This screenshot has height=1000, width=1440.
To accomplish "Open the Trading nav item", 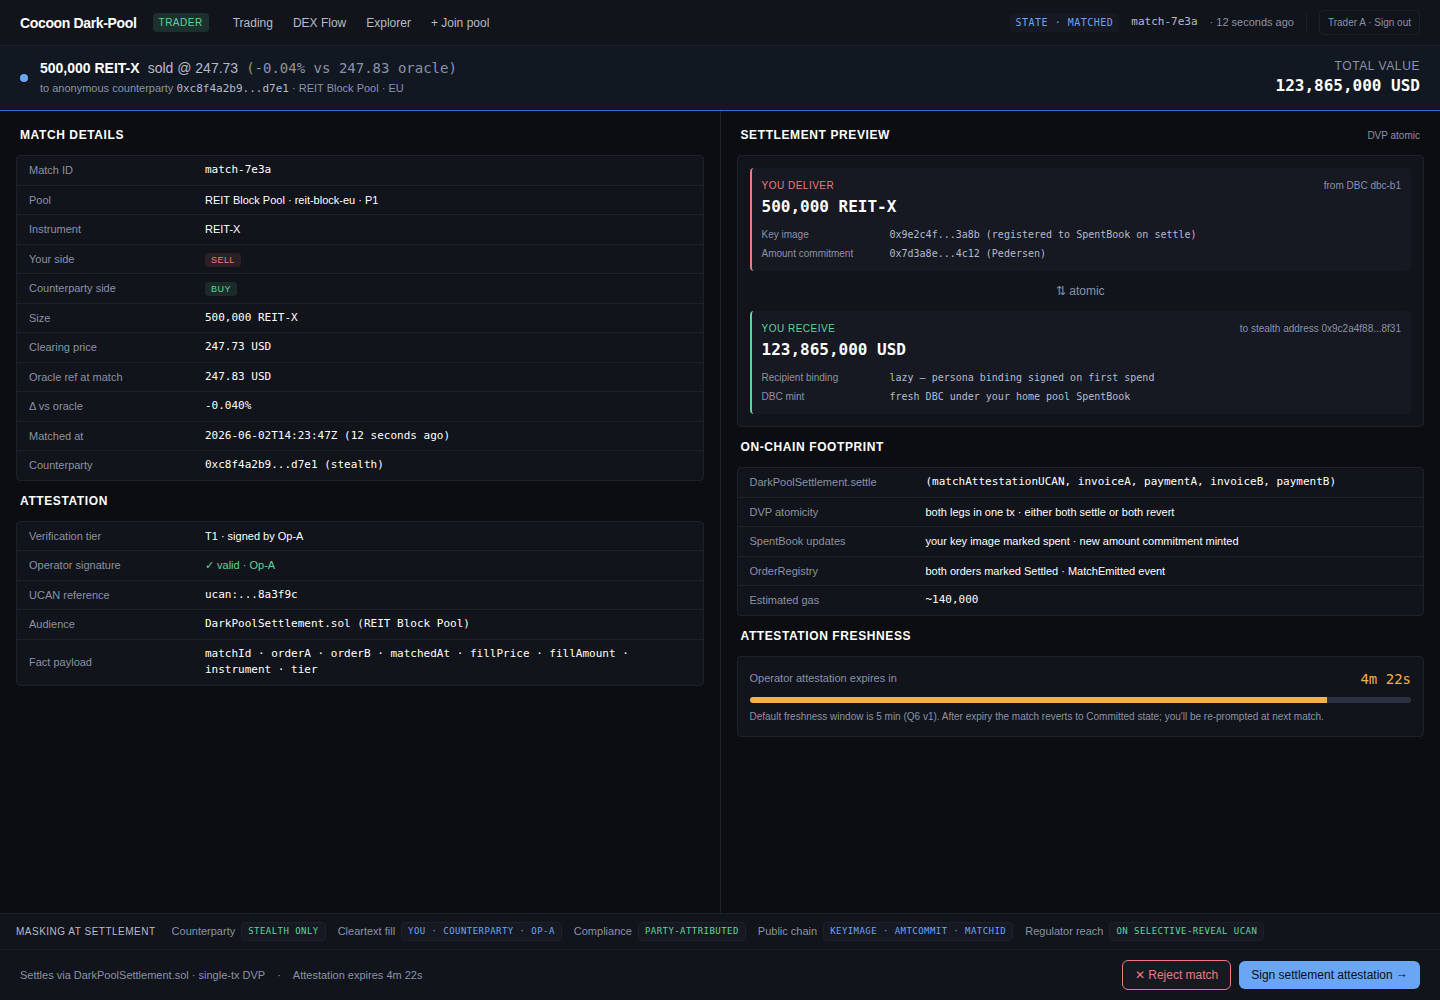I will (x=252, y=23).
